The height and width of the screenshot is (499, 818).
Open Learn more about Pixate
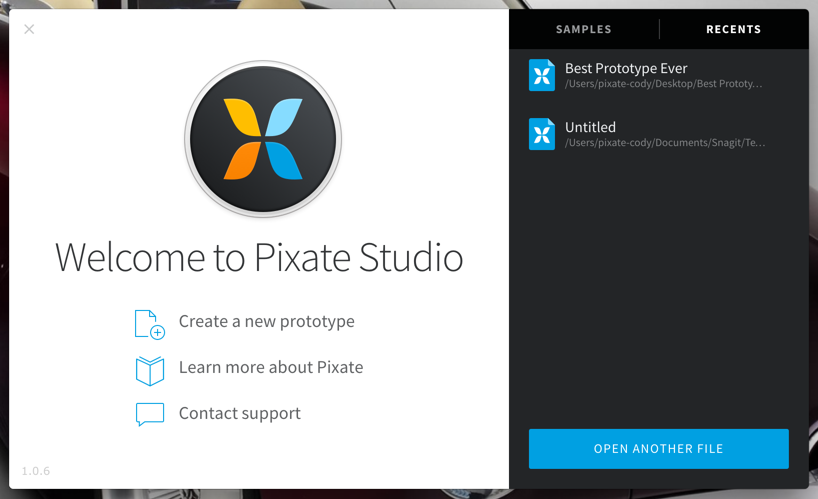point(271,367)
